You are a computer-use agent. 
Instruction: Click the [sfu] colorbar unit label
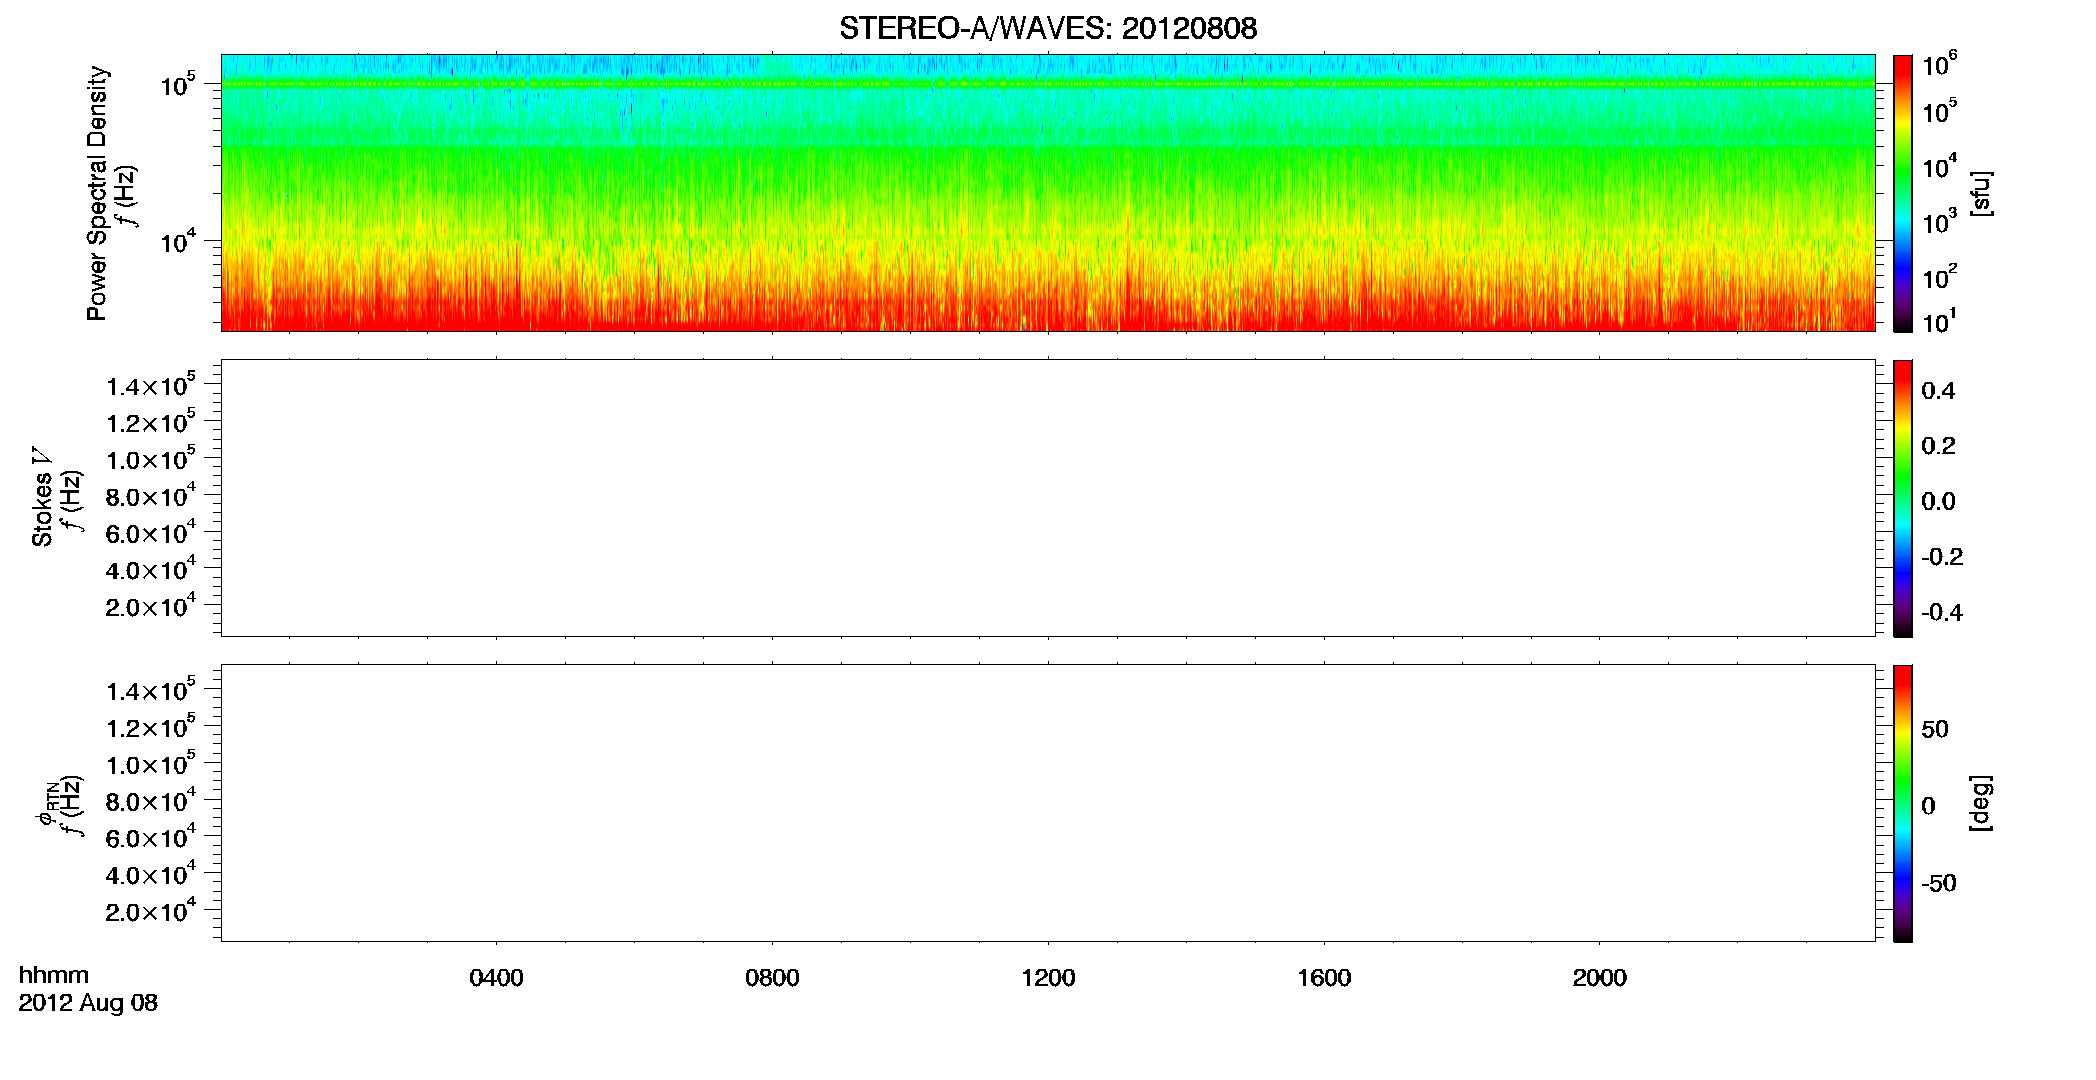pyautogui.click(x=1981, y=194)
